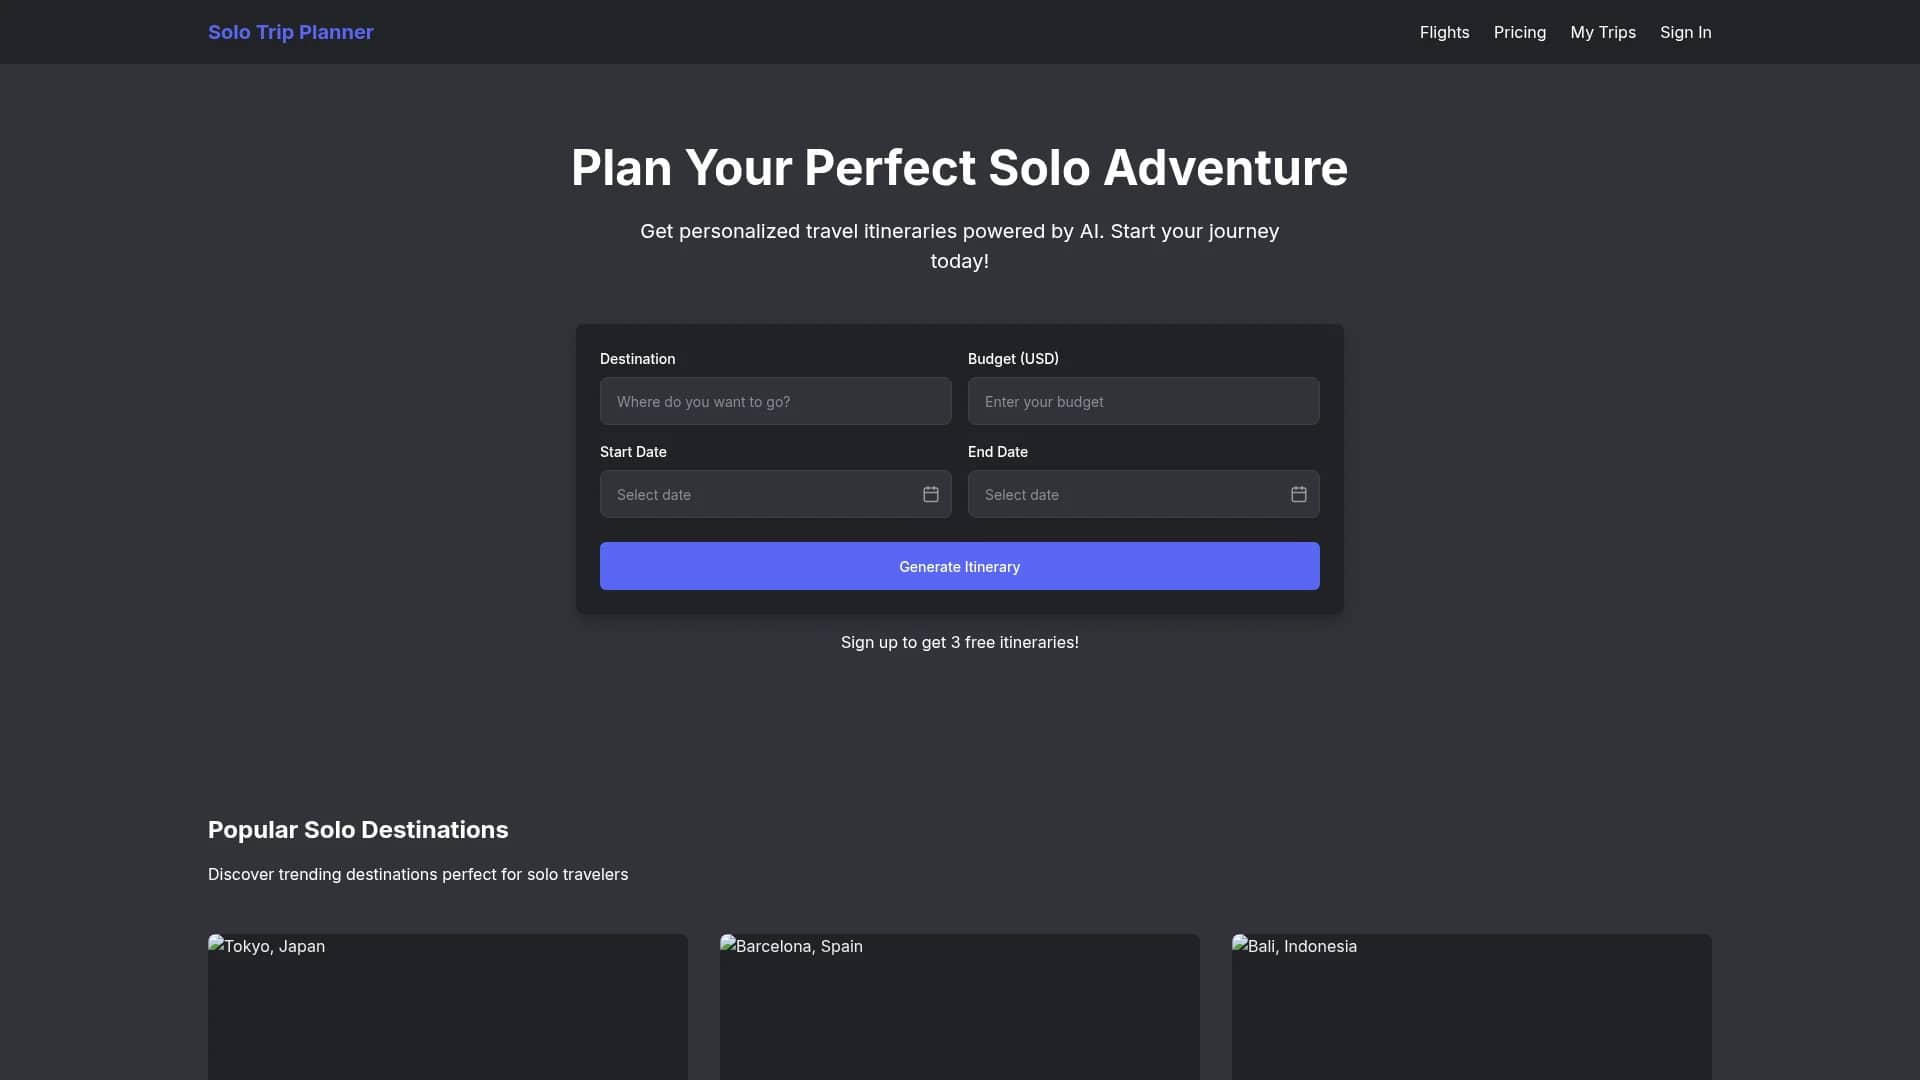Select the Start Date field
The image size is (1920, 1080).
(x=775, y=494)
